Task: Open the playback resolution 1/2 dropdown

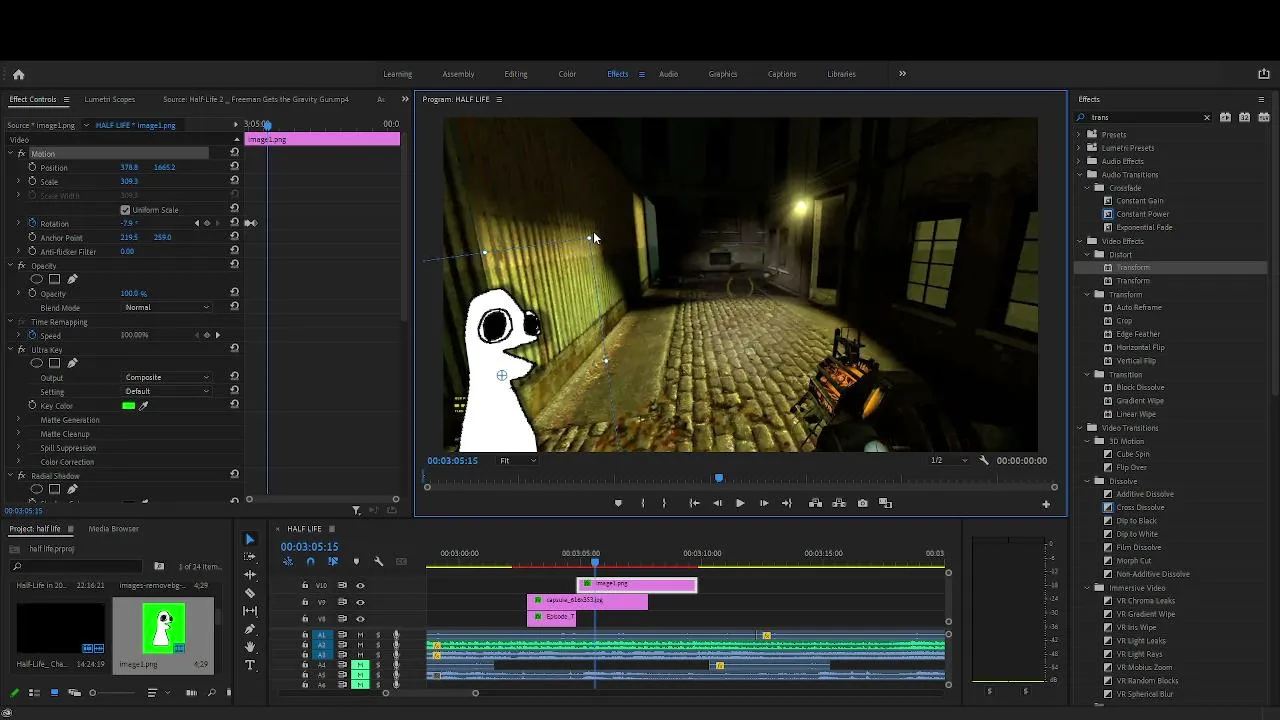Action: (x=949, y=460)
